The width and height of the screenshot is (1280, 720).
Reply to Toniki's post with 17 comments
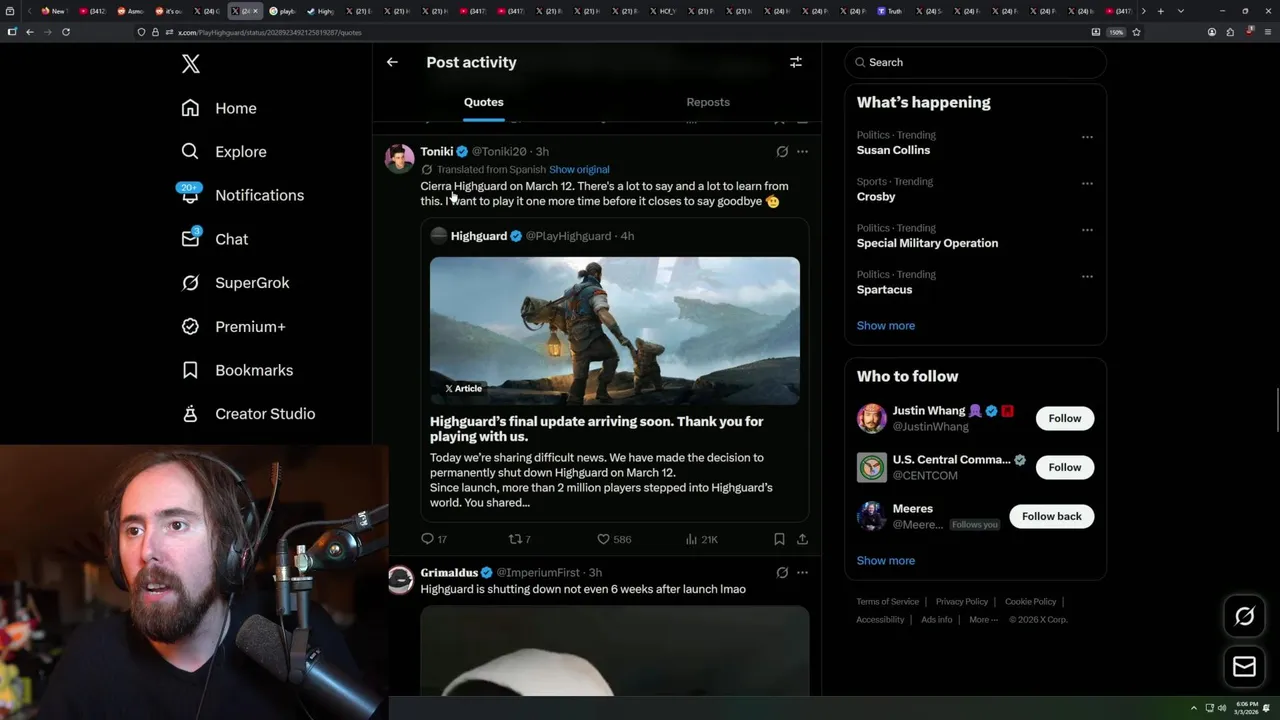click(x=434, y=539)
